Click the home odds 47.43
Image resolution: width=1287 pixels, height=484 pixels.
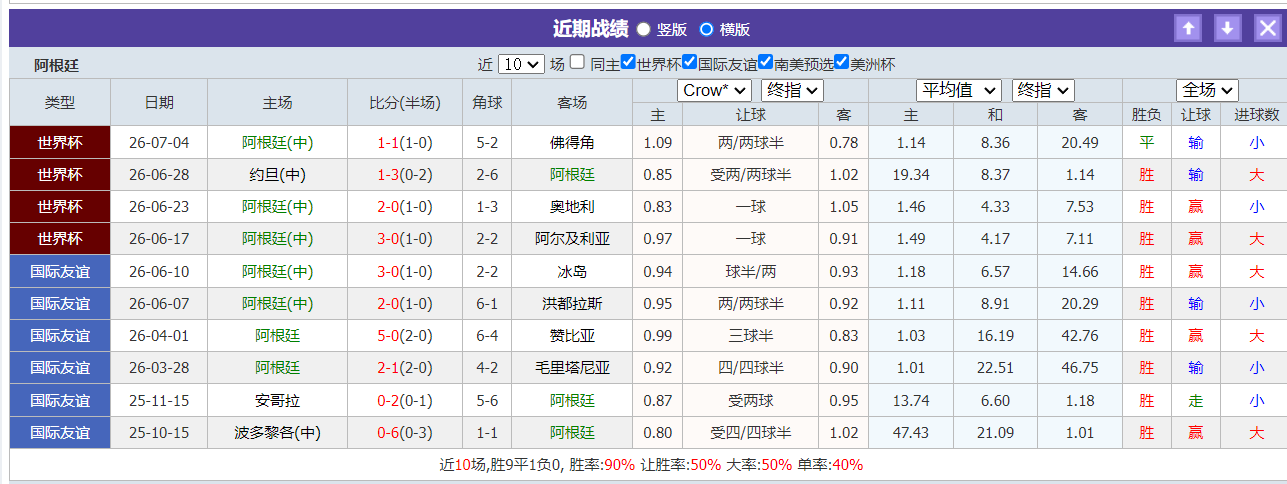911,433
